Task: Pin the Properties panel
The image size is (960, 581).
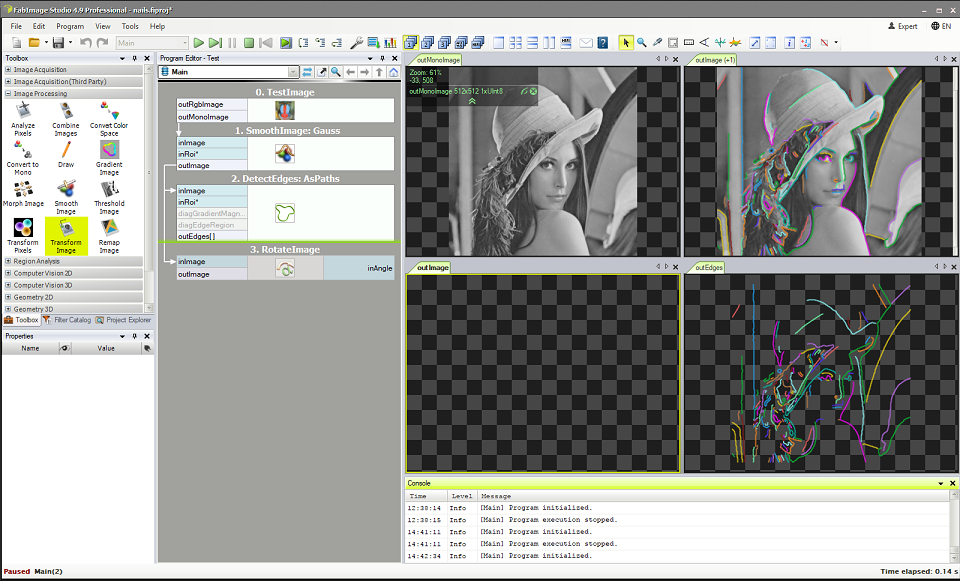Action: click(x=135, y=336)
